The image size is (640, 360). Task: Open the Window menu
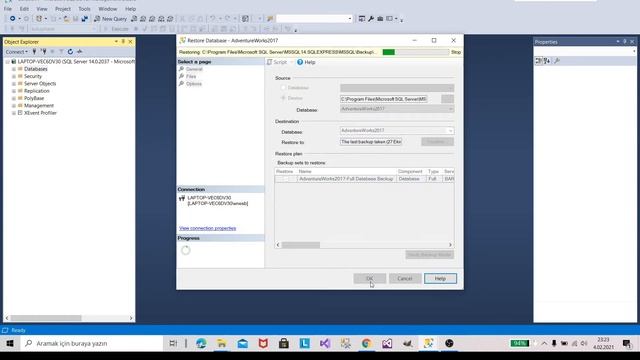107,9
